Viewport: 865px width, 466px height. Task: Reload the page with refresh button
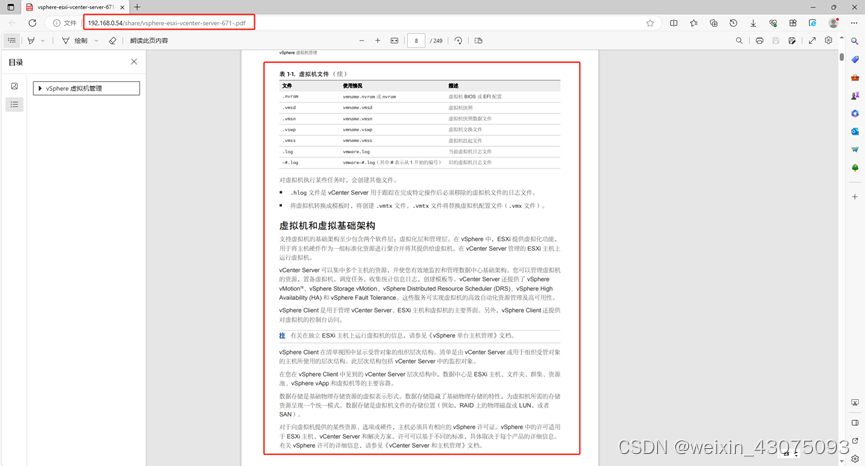pyautogui.click(x=33, y=23)
